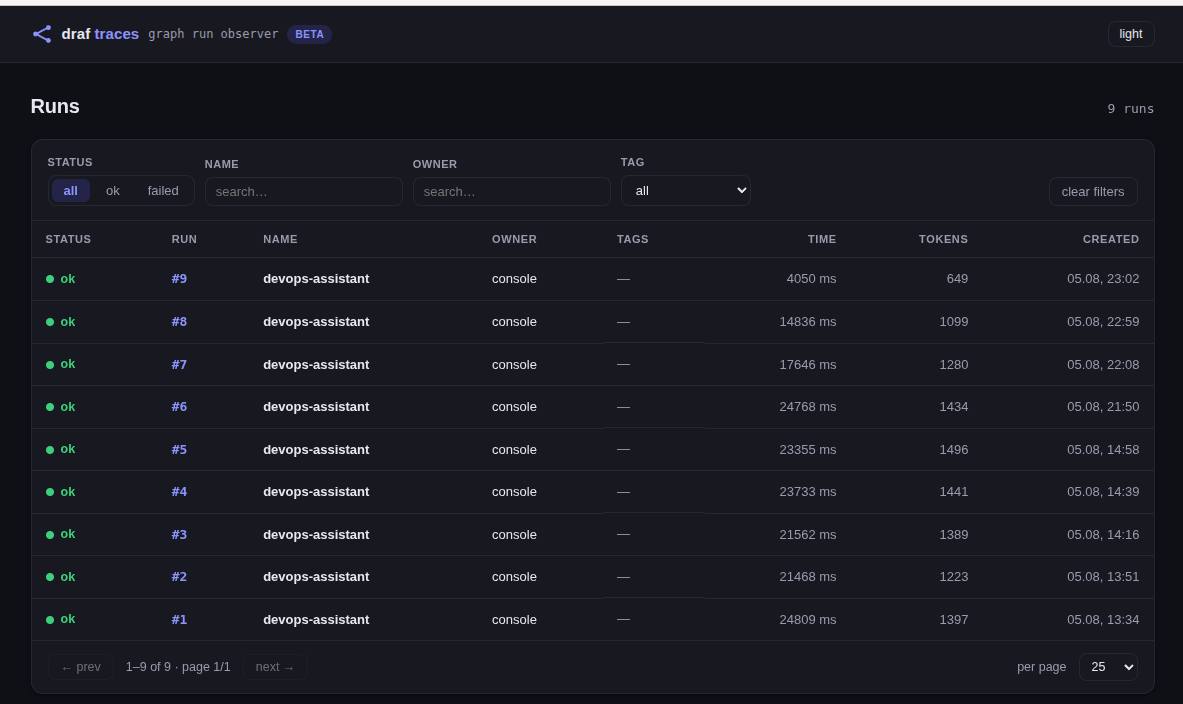1183x704 pixels.
Task: Open run #7 link
Action: click(x=179, y=364)
